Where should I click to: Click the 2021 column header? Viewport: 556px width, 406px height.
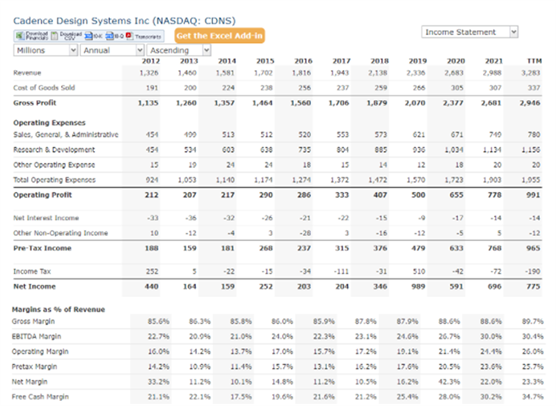[x=494, y=61]
